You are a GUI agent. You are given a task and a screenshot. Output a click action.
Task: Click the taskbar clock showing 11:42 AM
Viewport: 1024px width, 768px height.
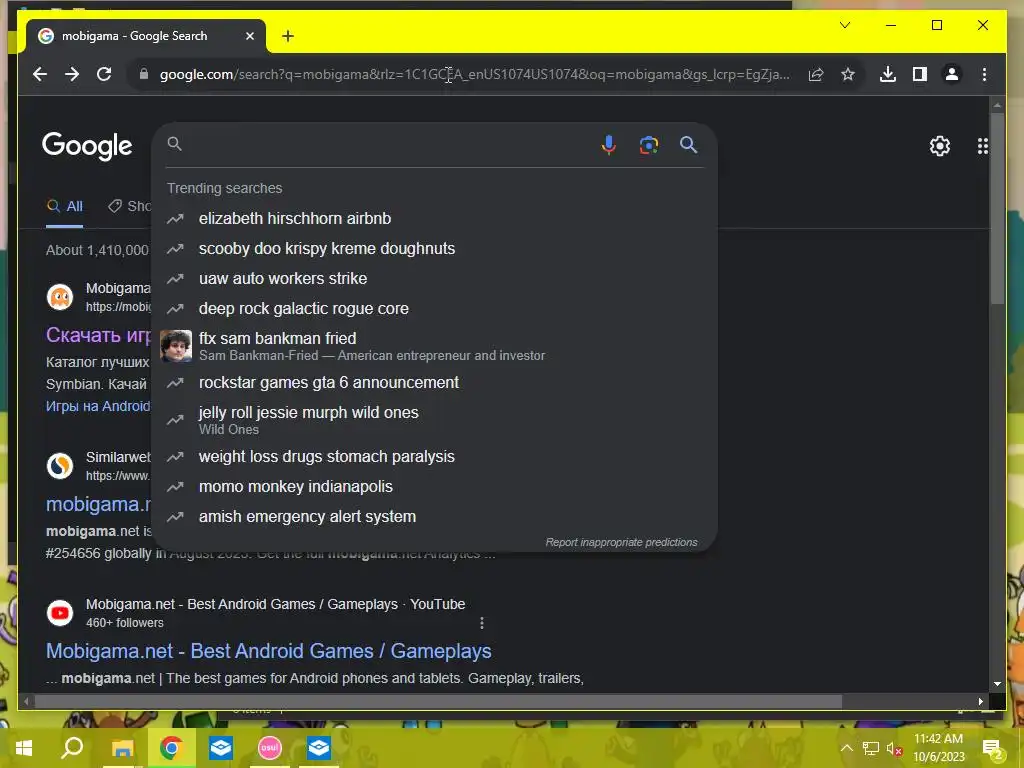tap(938, 748)
